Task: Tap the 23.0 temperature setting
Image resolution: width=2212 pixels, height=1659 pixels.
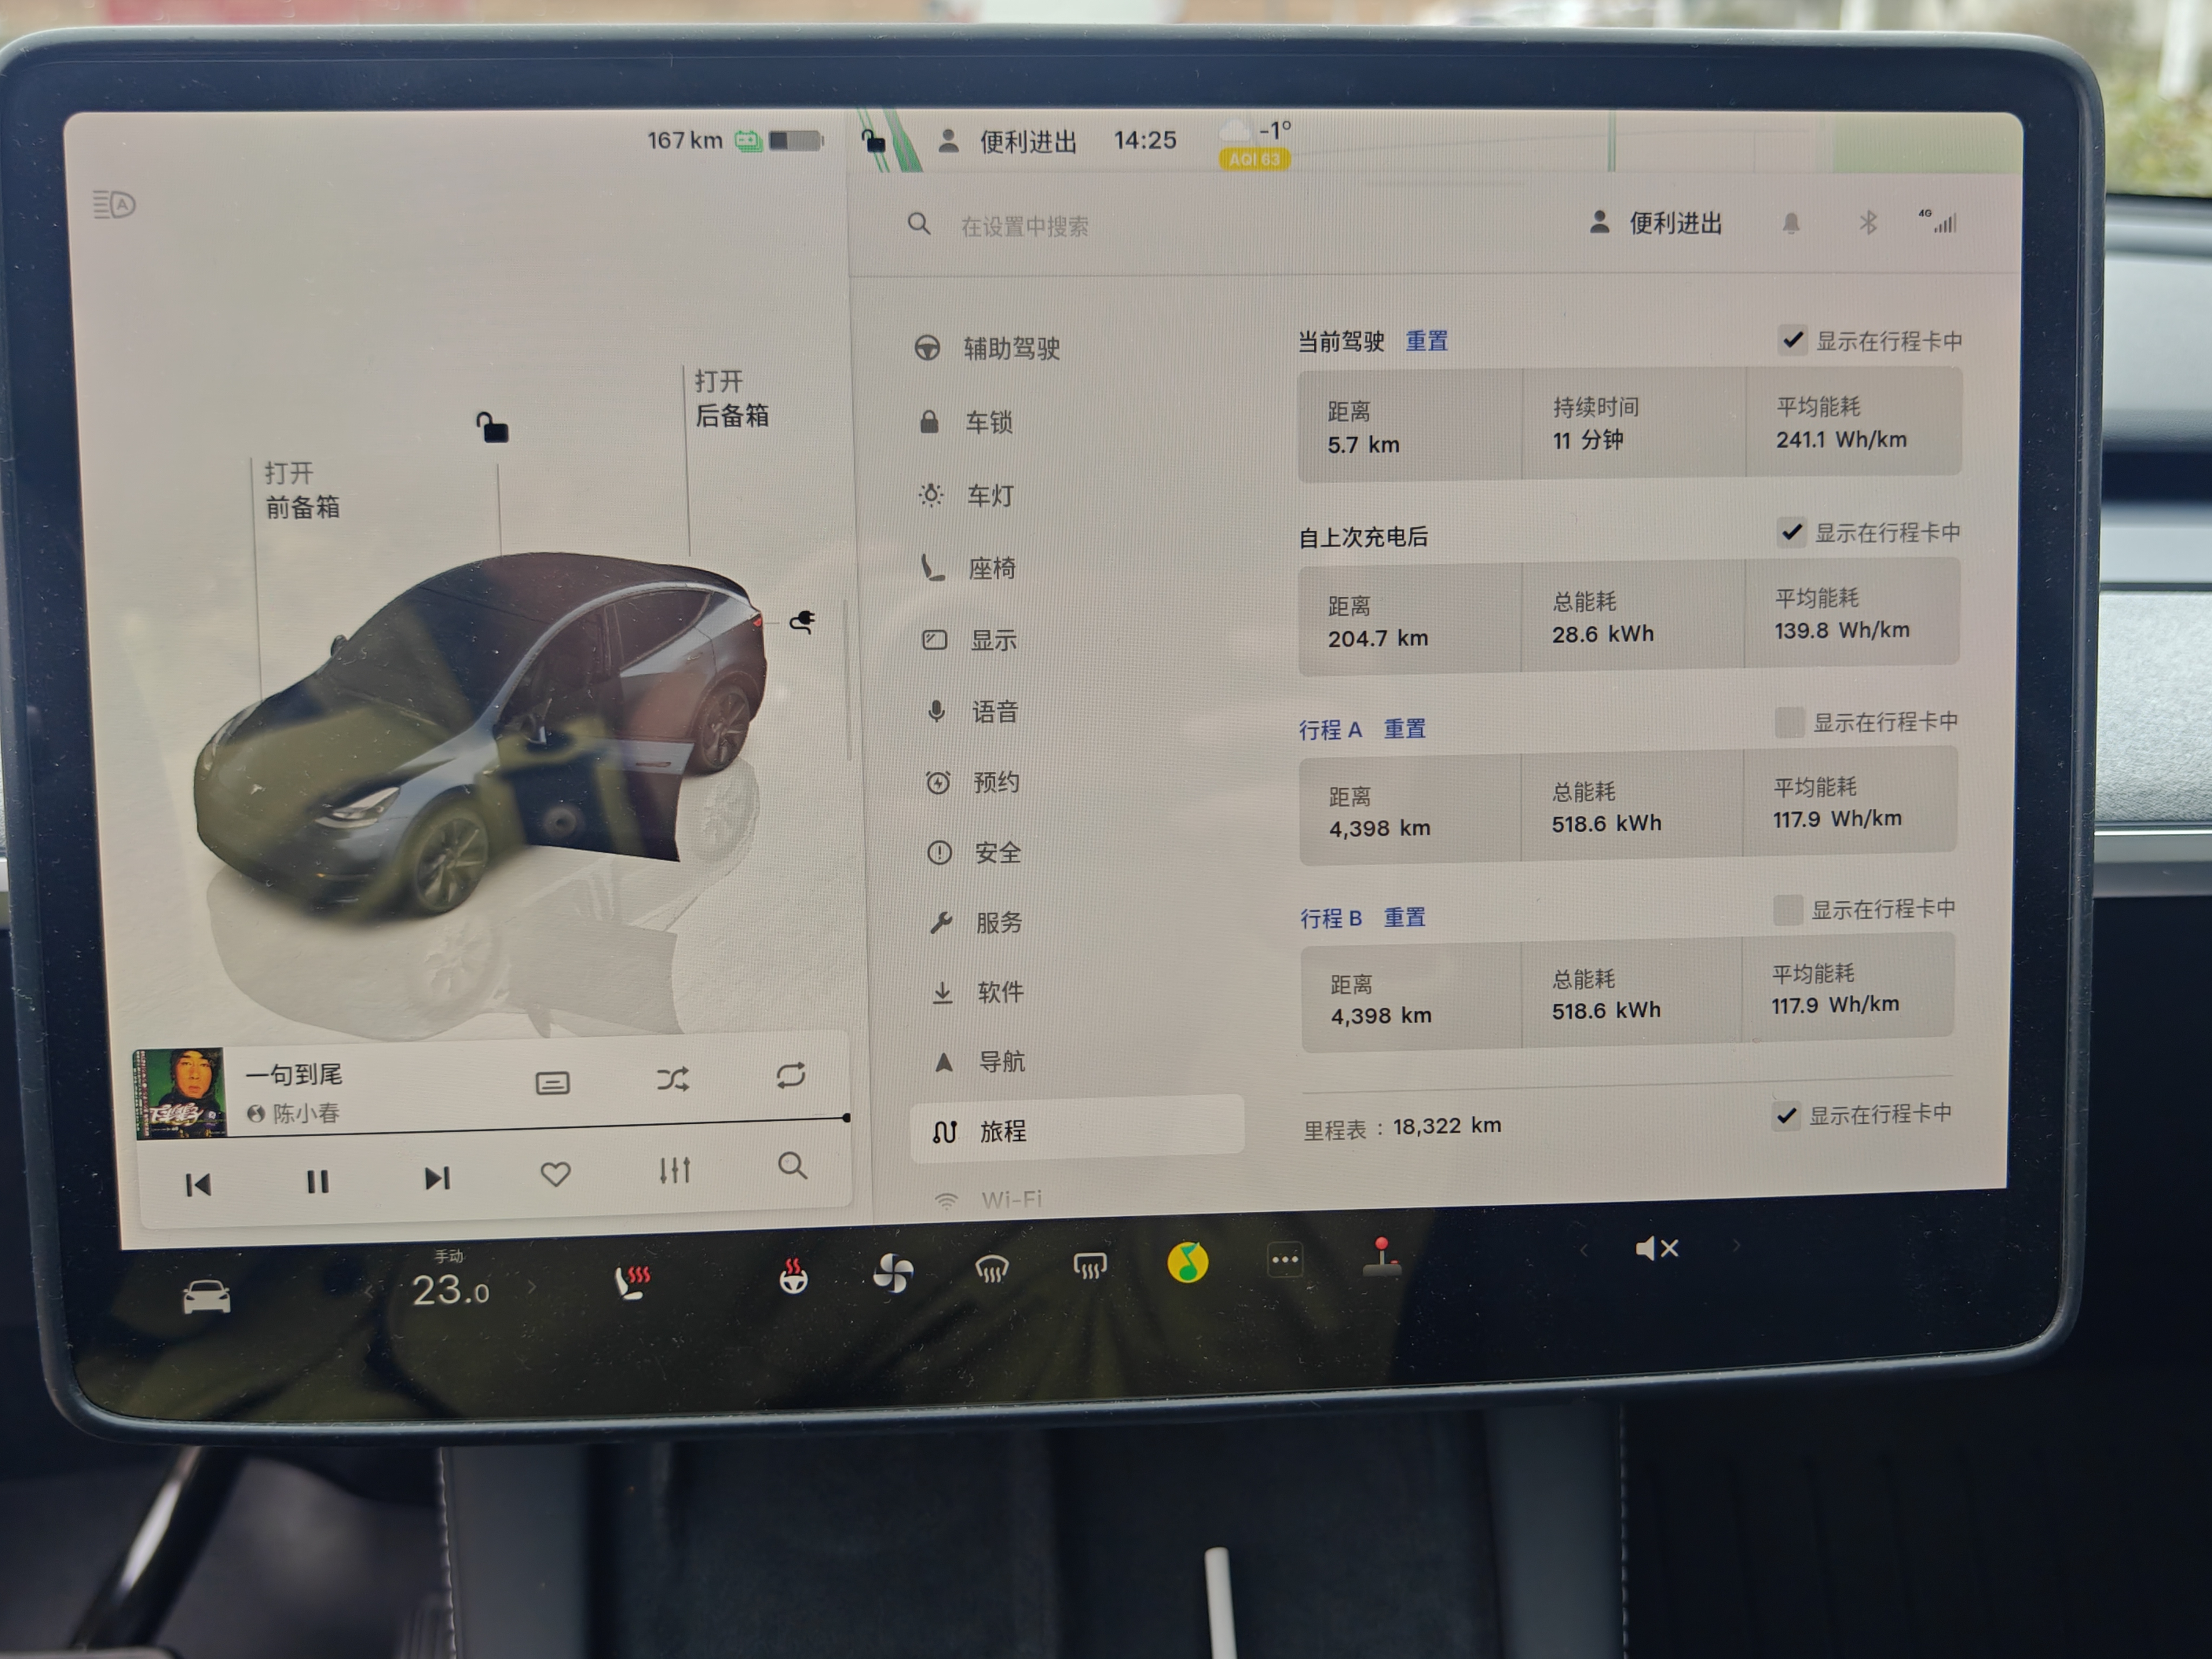Action: coord(450,1290)
